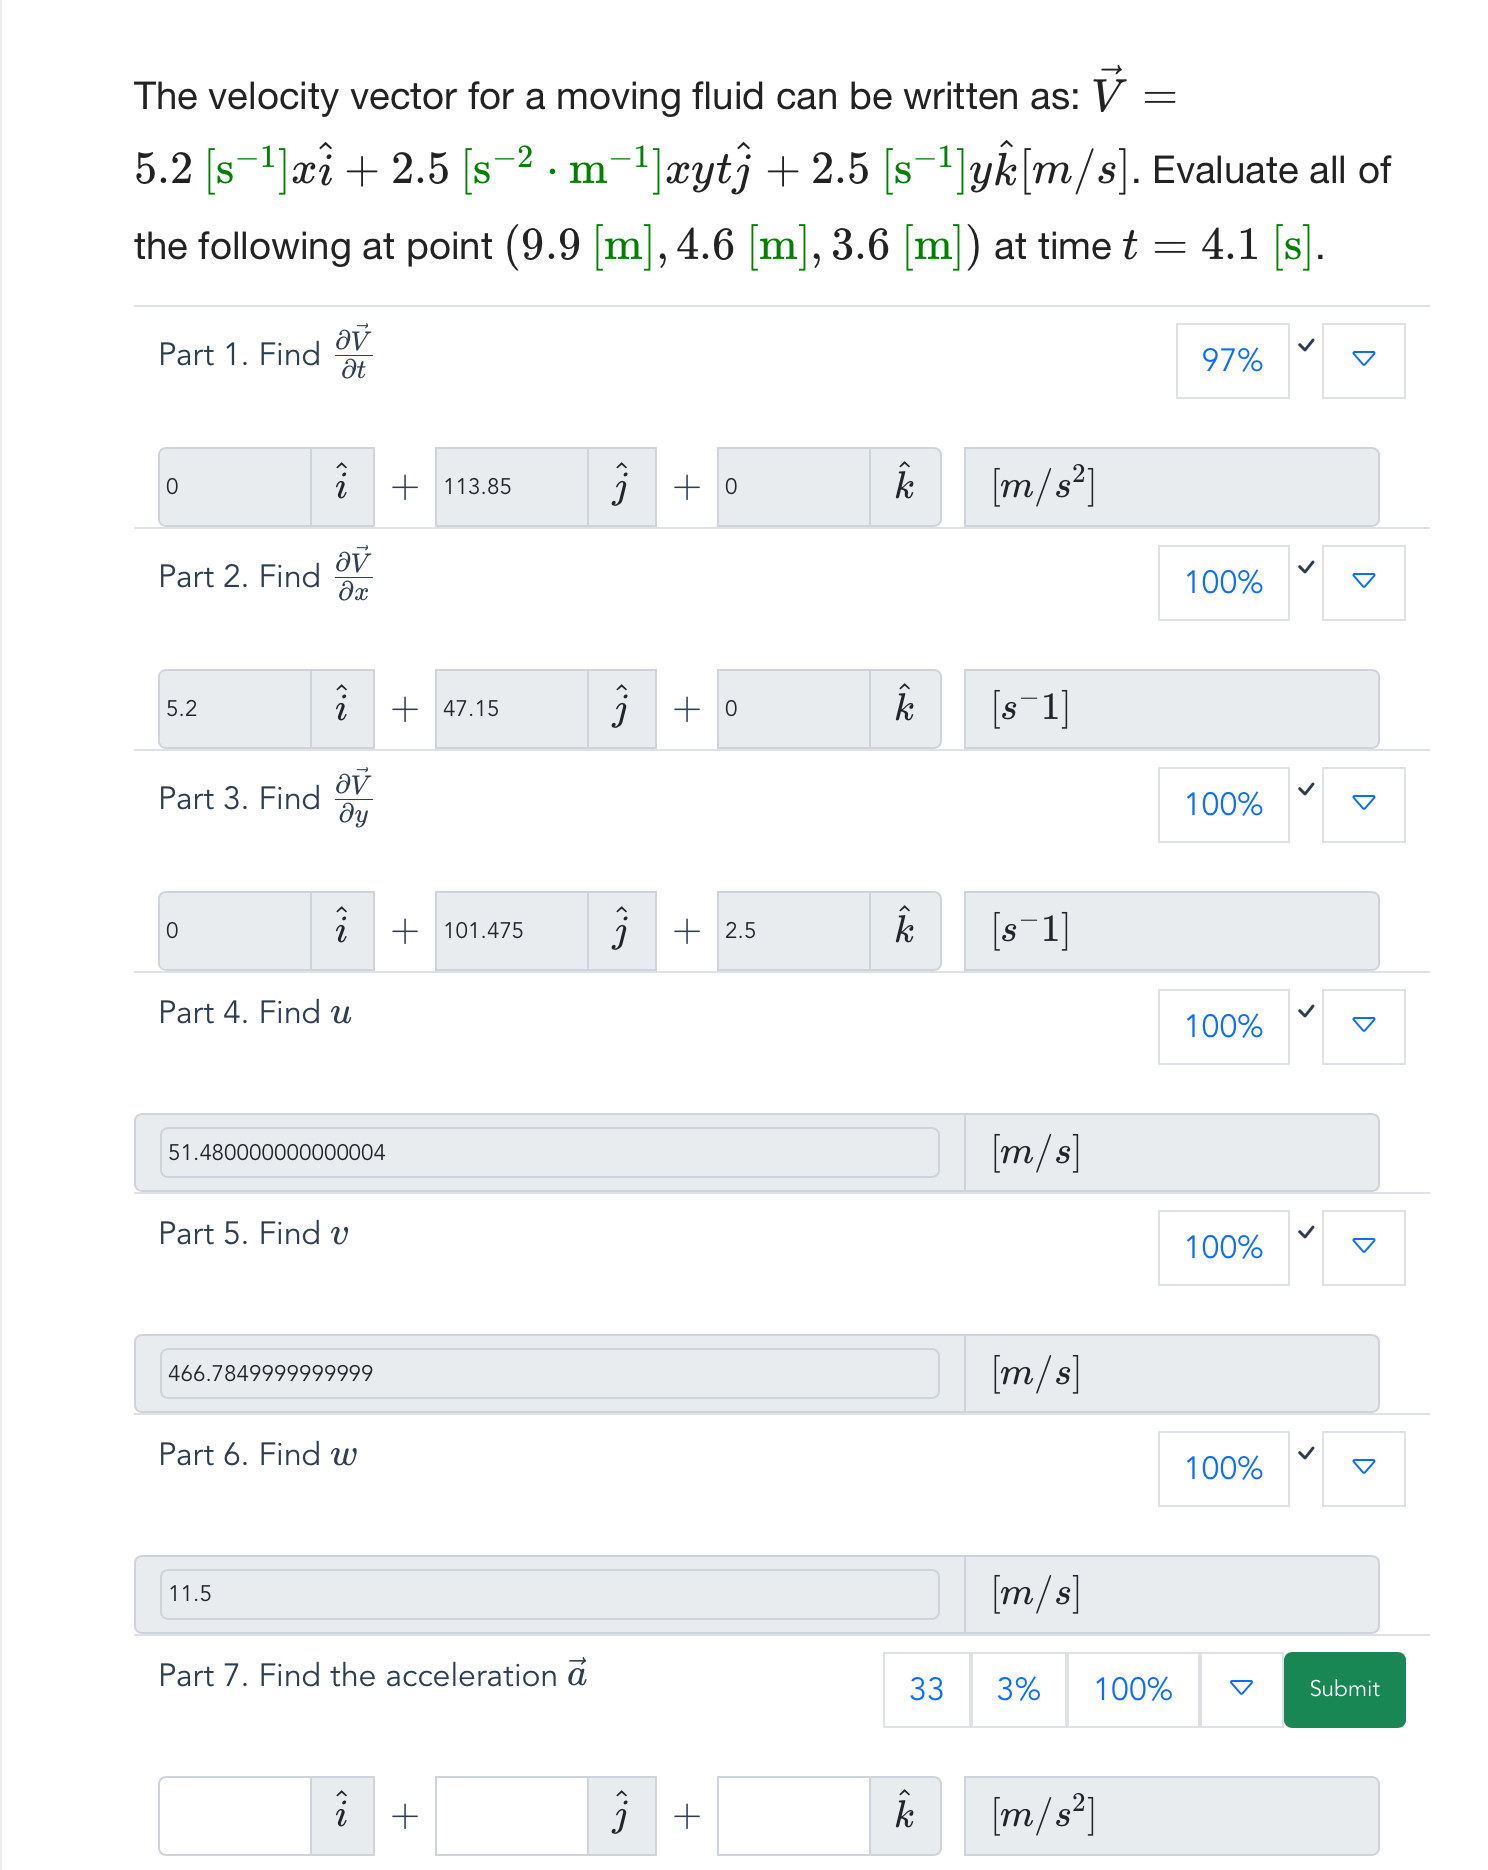Select the i-hat input field for acceleration
This screenshot has height=1870, width=1488.
coord(235,1815)
